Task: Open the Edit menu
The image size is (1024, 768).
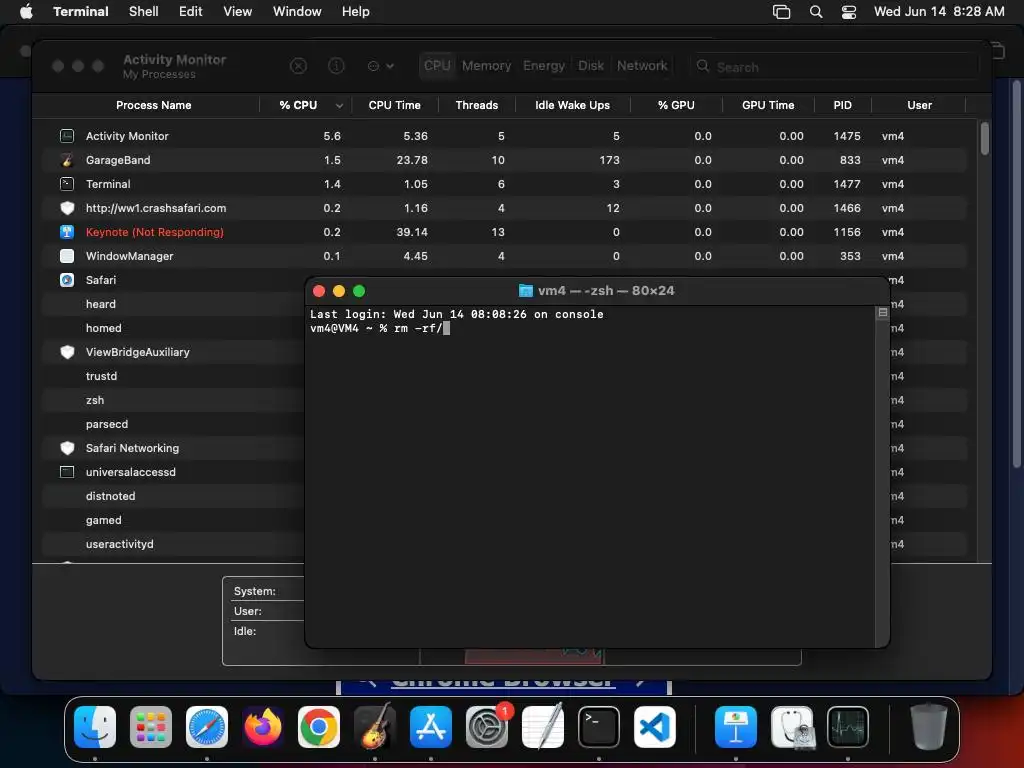Action: click(x=191, y=11)
